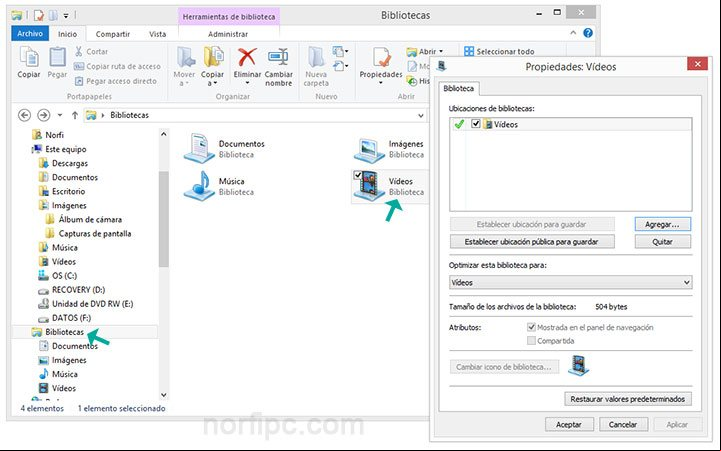
Task: Go back with the back arrow
Action: point(24,115)
